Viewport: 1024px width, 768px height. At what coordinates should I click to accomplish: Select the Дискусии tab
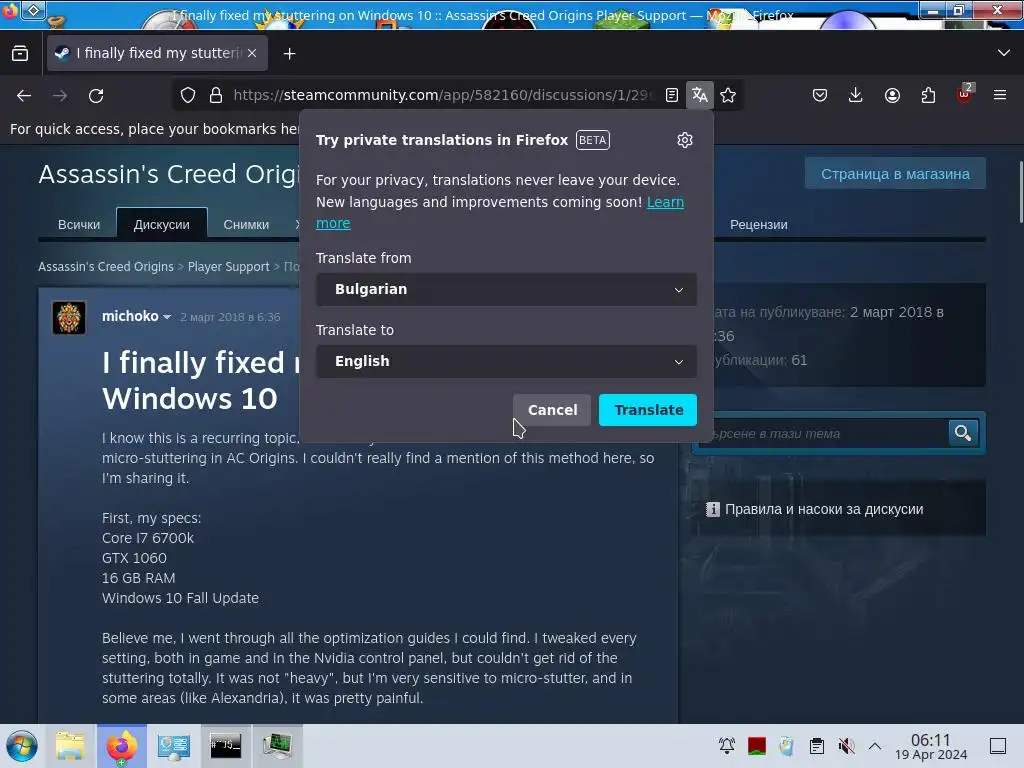[x=162, y=223]
